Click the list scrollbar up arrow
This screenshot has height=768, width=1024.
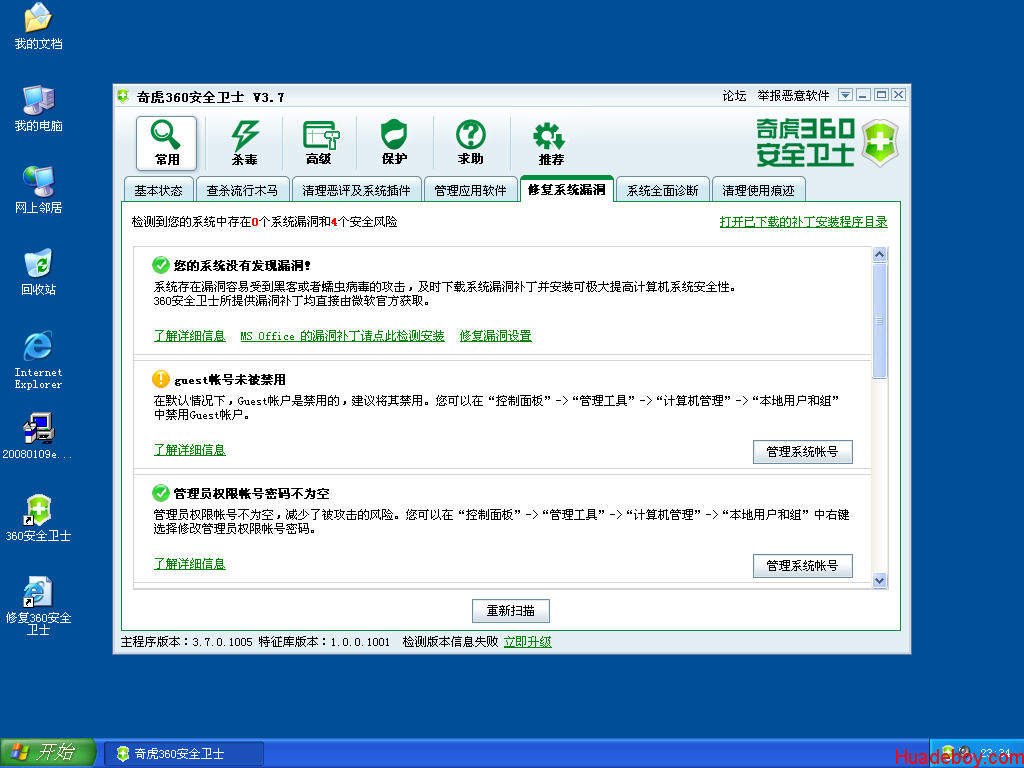tap(880, 255)
